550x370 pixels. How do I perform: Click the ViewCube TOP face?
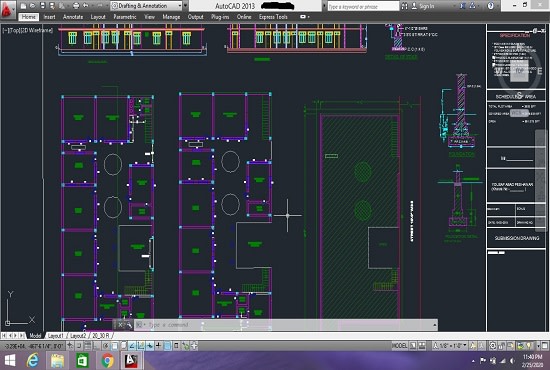[x=519, y=71]
